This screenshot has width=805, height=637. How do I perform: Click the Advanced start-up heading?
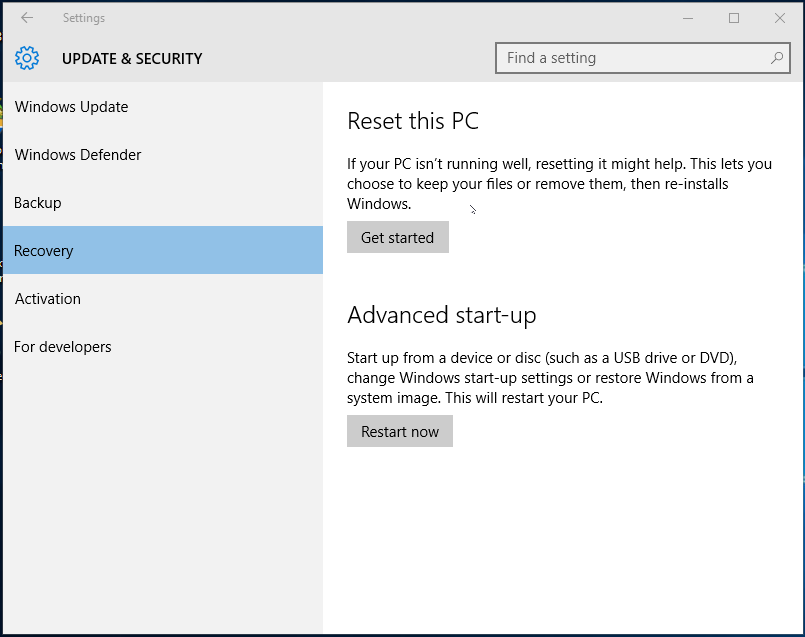pos(442,315)
